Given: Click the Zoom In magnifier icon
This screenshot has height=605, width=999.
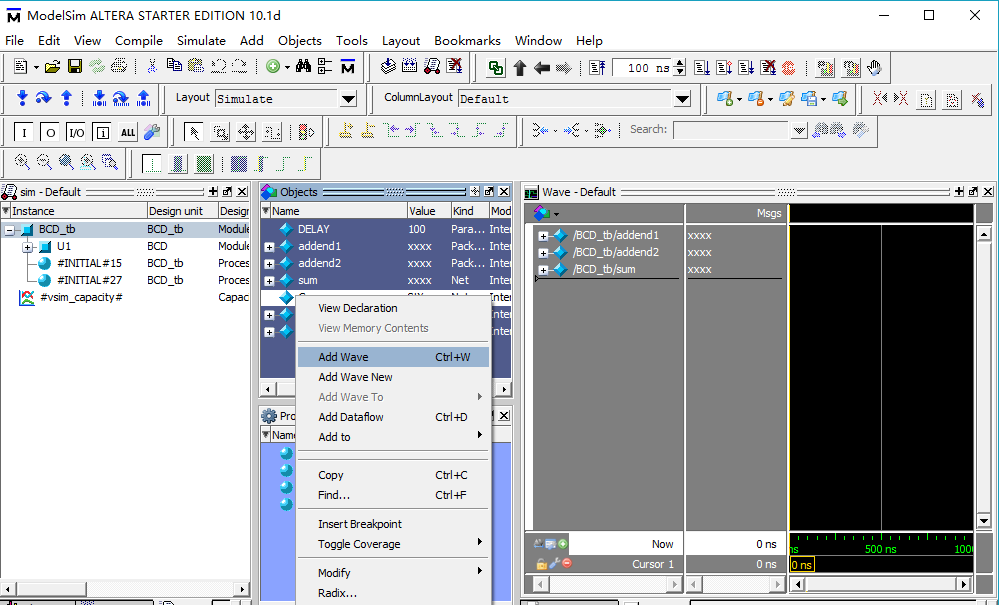Looking at the screenshot, I should coord(22,162).
